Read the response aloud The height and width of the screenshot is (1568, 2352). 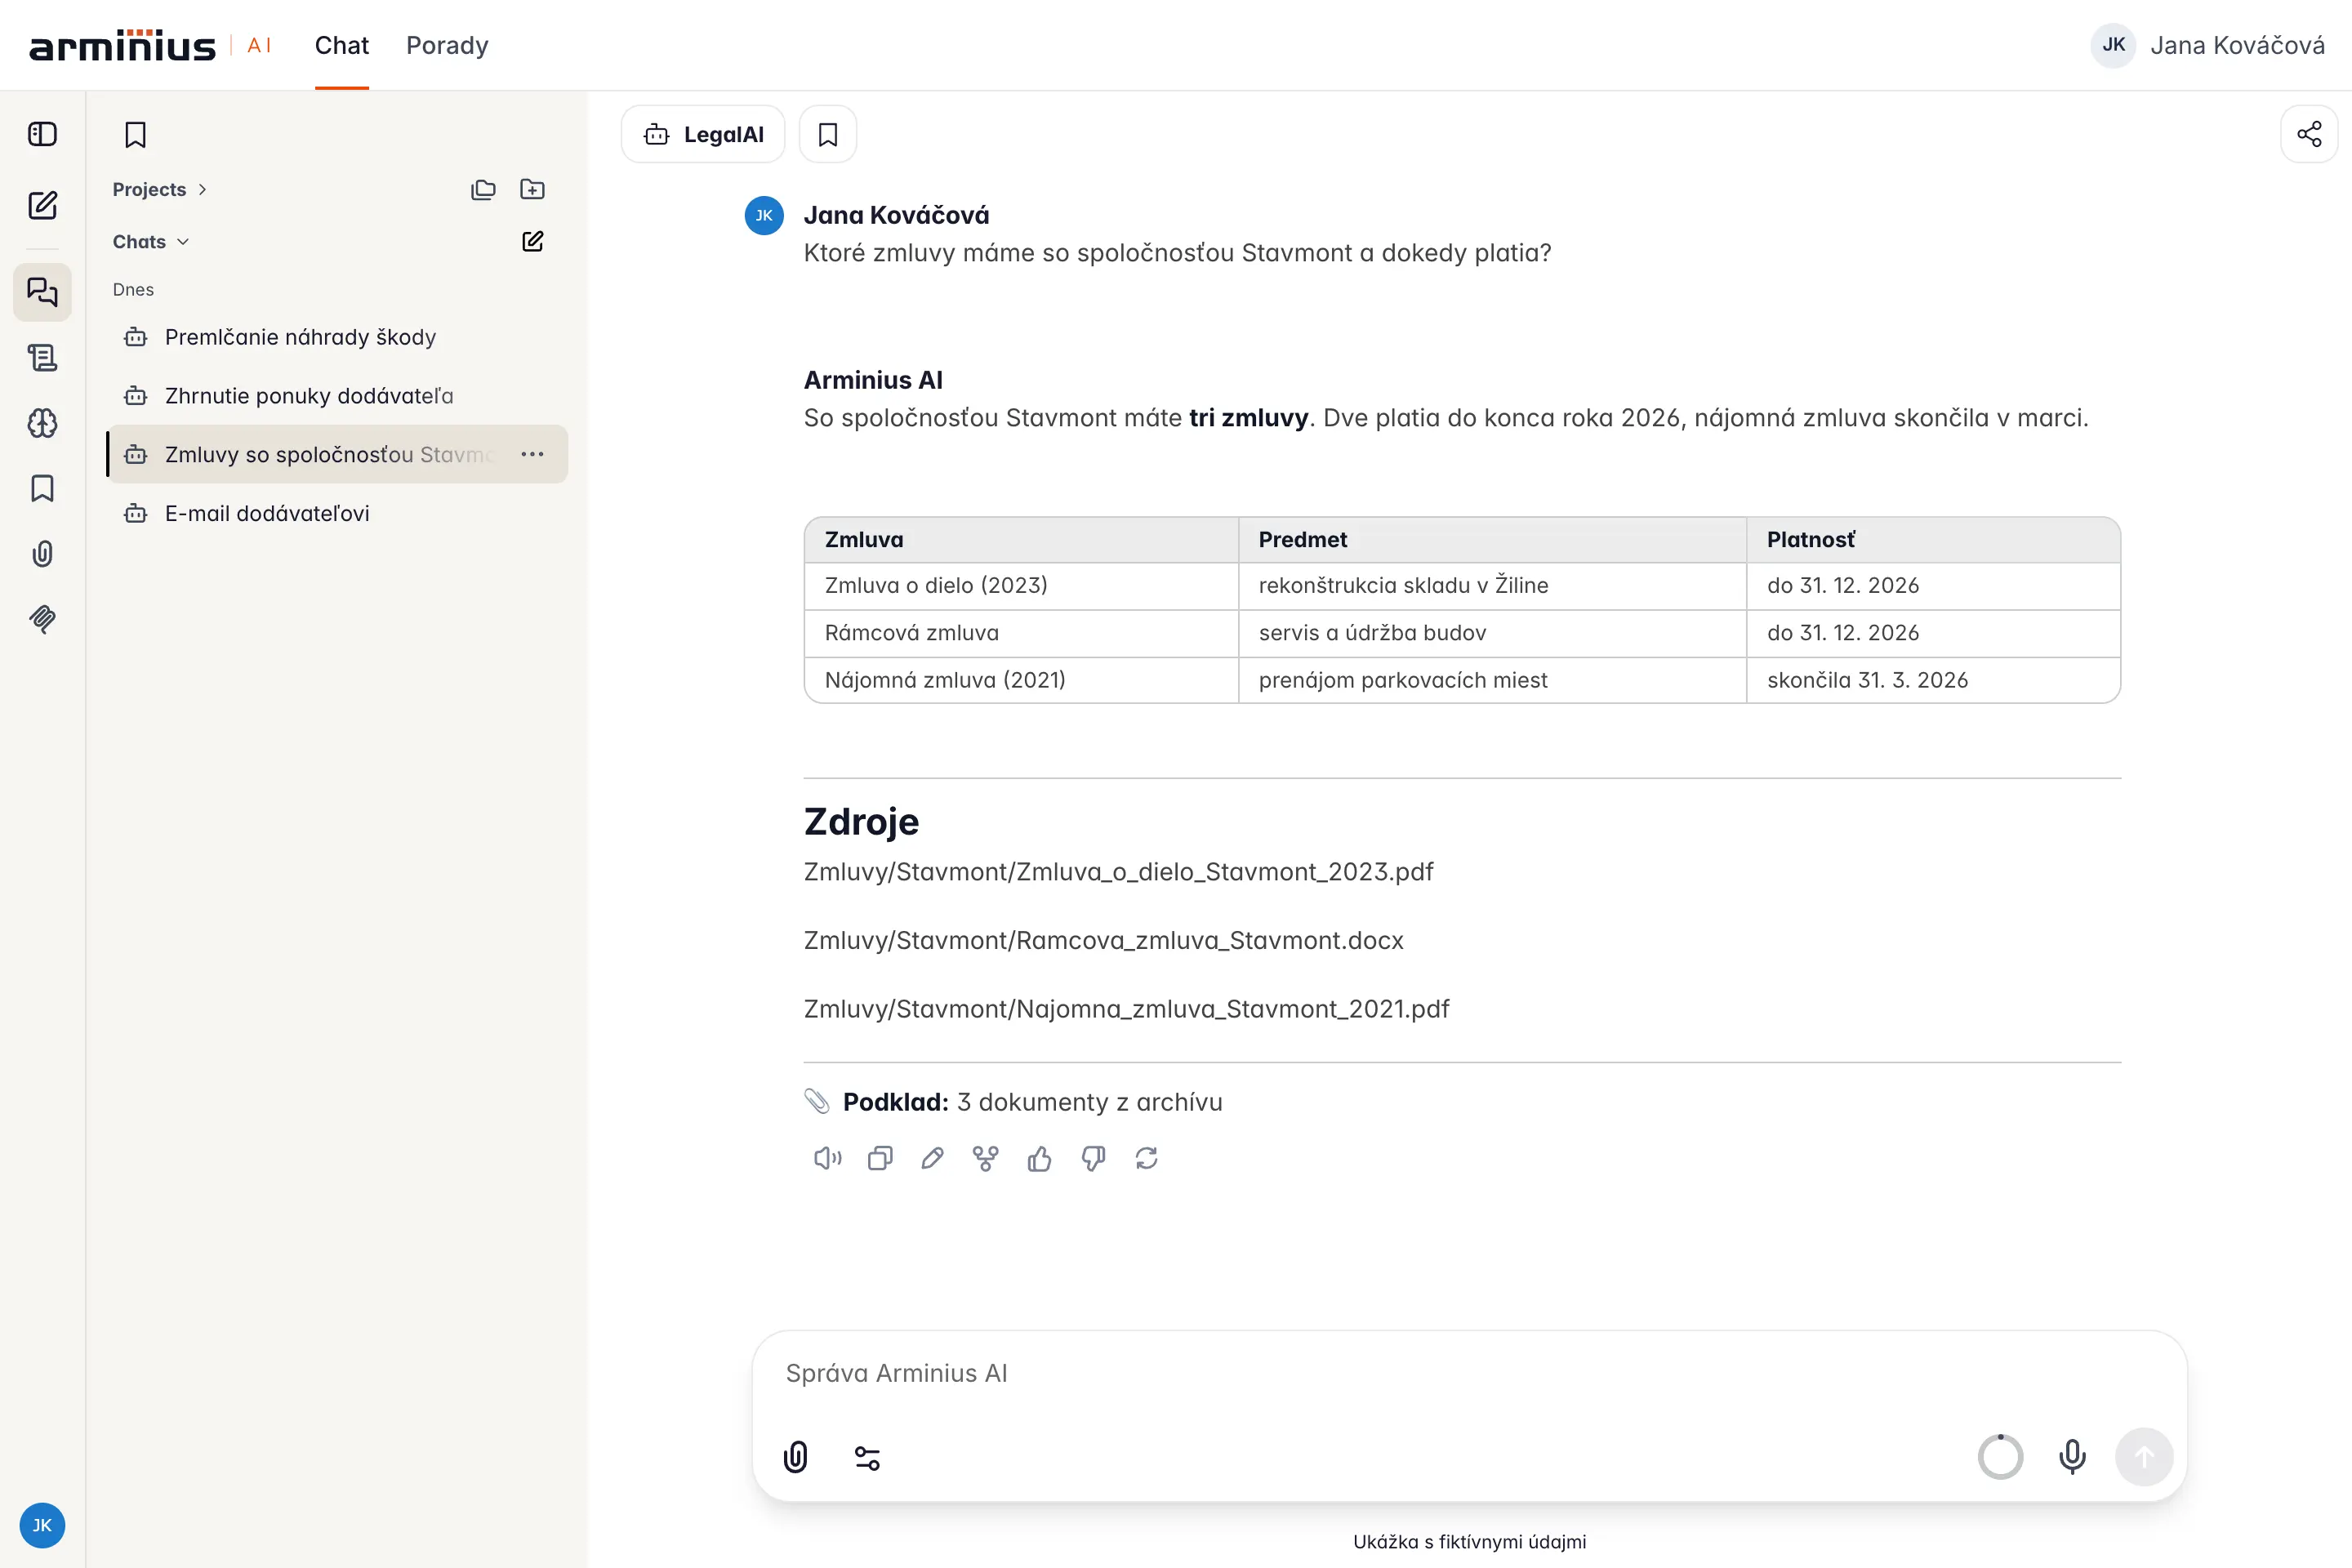click(x=827, y=1158)
